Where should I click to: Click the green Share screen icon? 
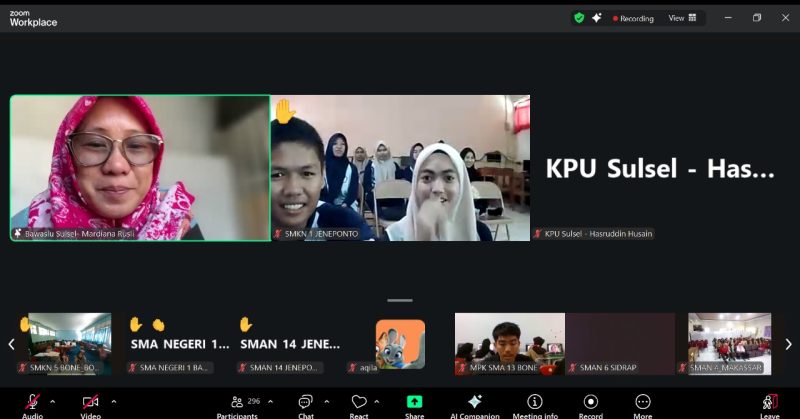tap(414, 402)
